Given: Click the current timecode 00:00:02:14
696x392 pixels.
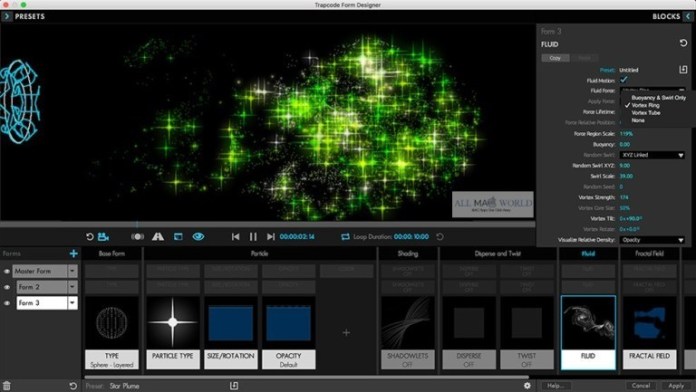Looking at the screenshot, I should click(x=297, y=237).
